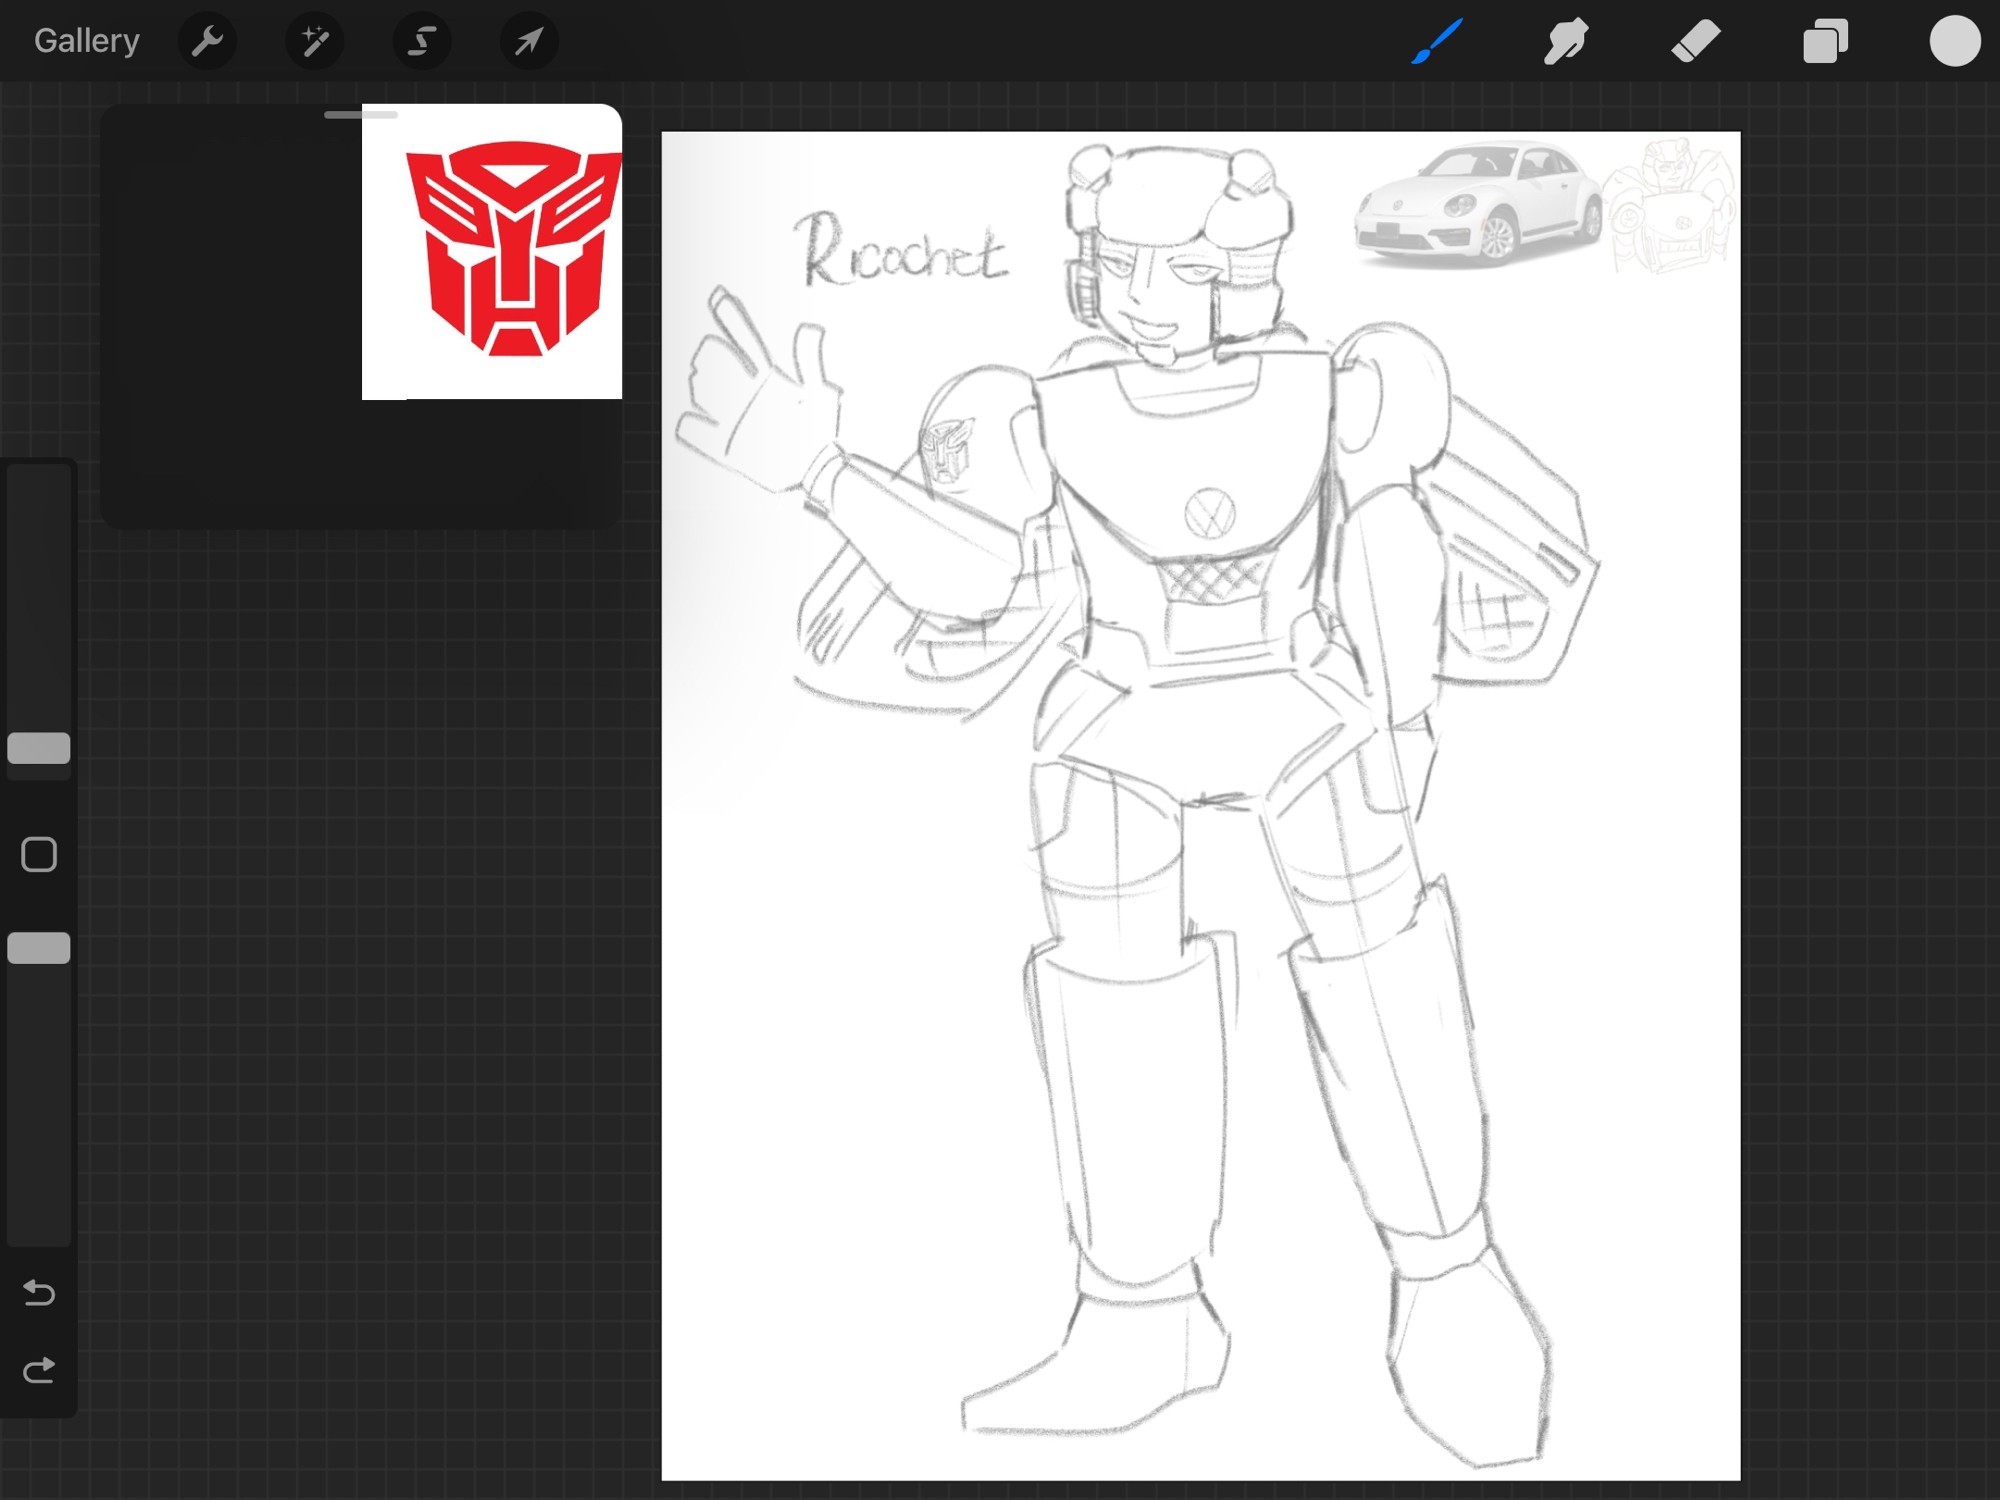The height and width of the screenshot is (1500, 2000).
Task: Activate the Transform arrow tool
Action: point(529,41)
